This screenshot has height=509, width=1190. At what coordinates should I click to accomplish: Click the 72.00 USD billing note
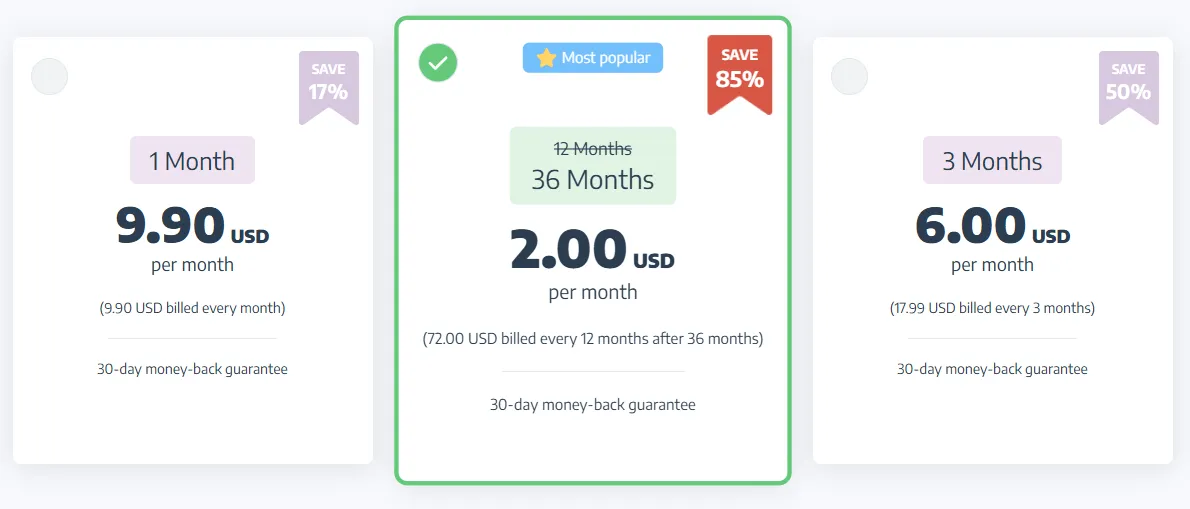tap(592, 339)
